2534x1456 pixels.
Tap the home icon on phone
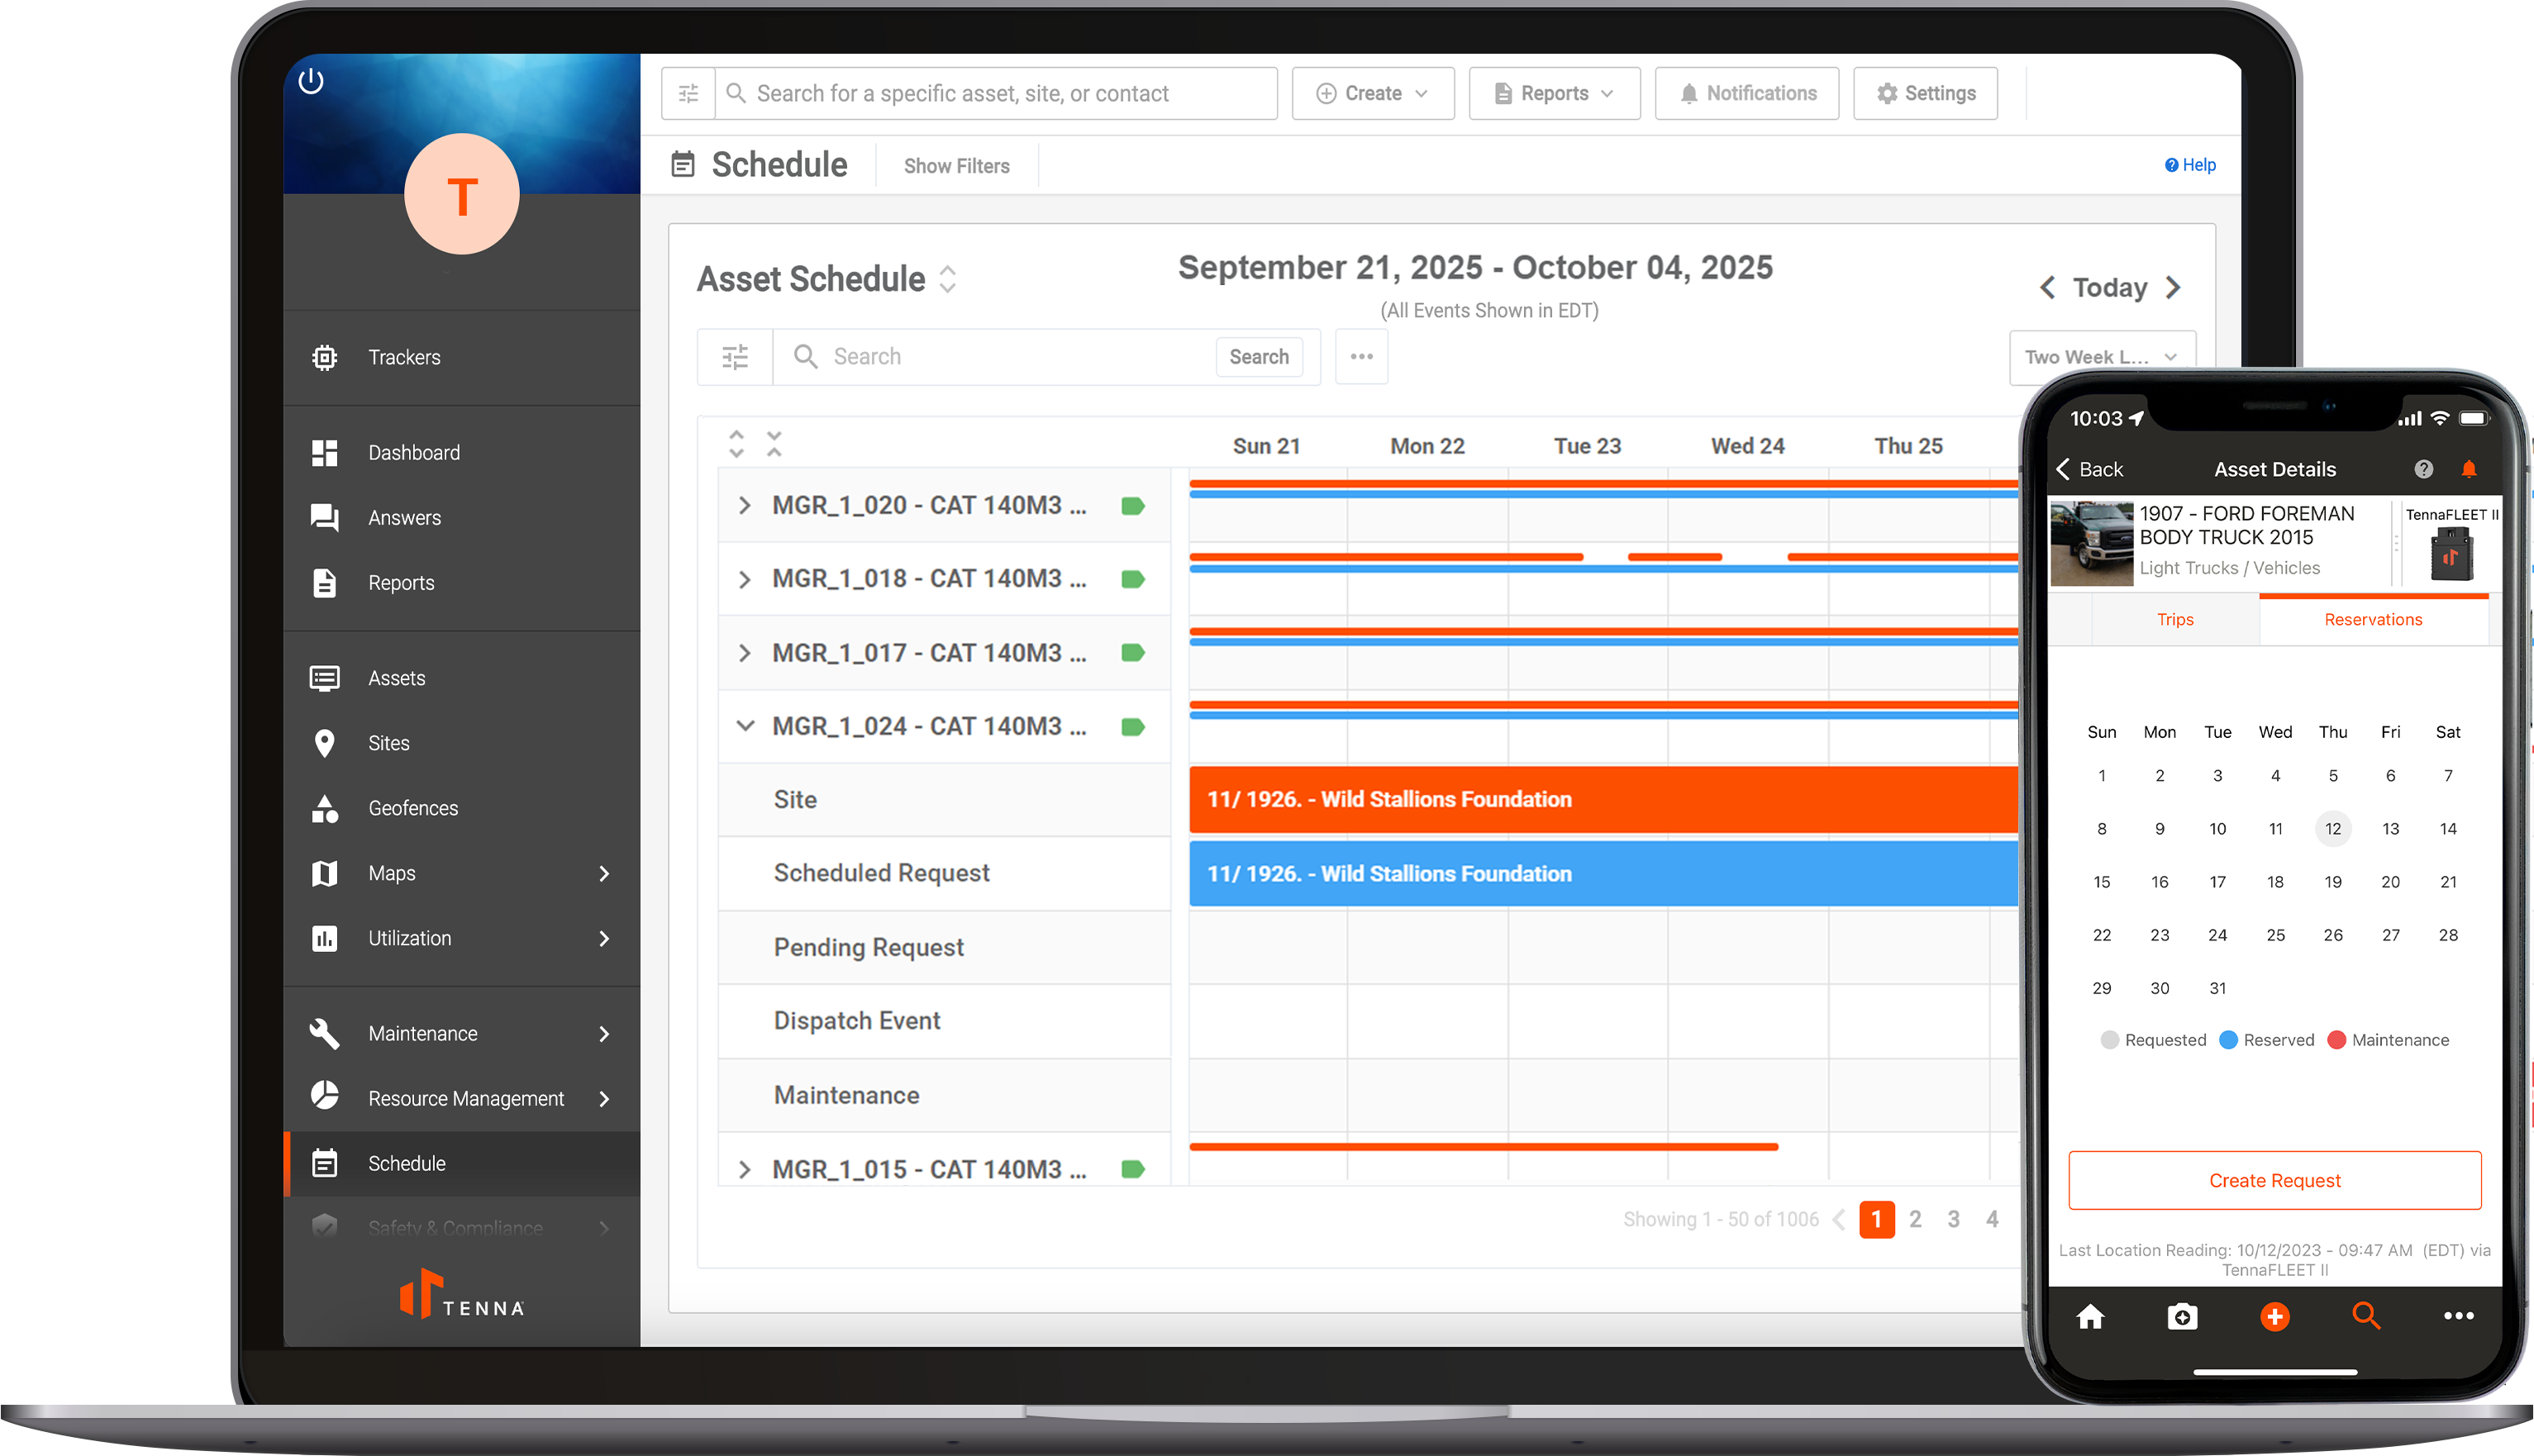click(2090, 1316)
